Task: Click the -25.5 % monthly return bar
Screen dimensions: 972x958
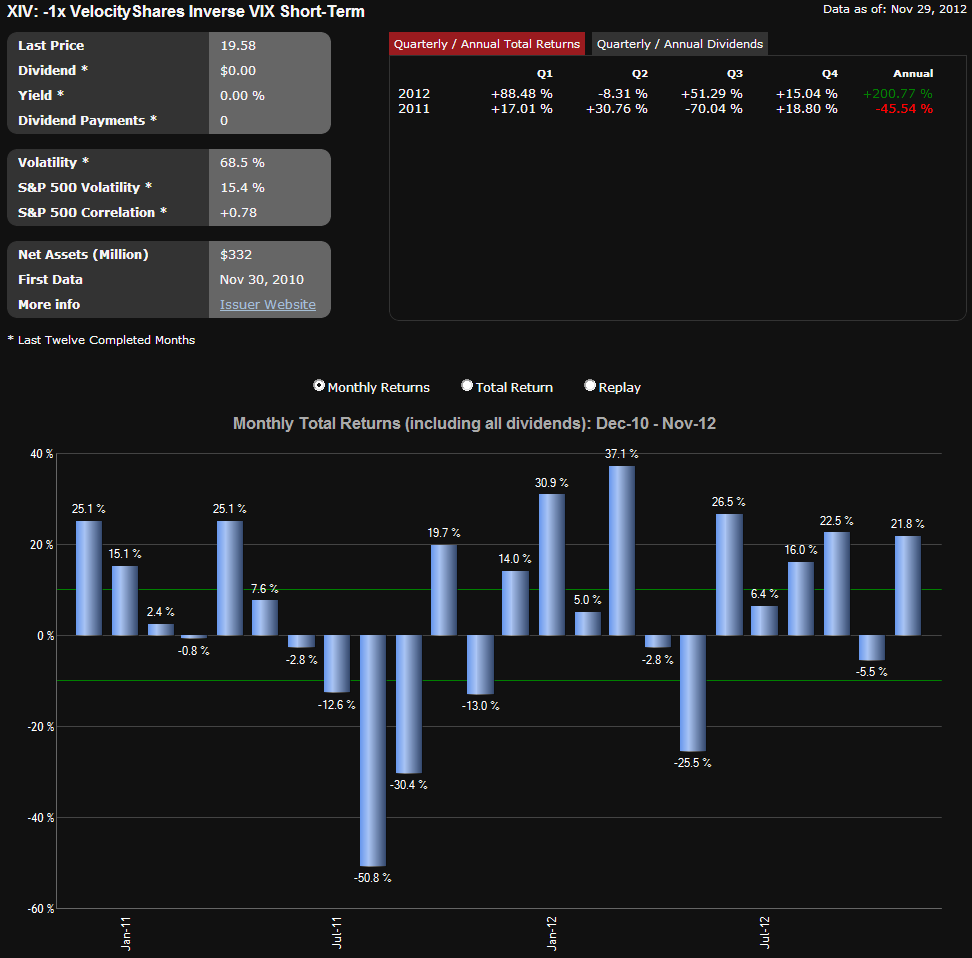Action: [693, 693]
